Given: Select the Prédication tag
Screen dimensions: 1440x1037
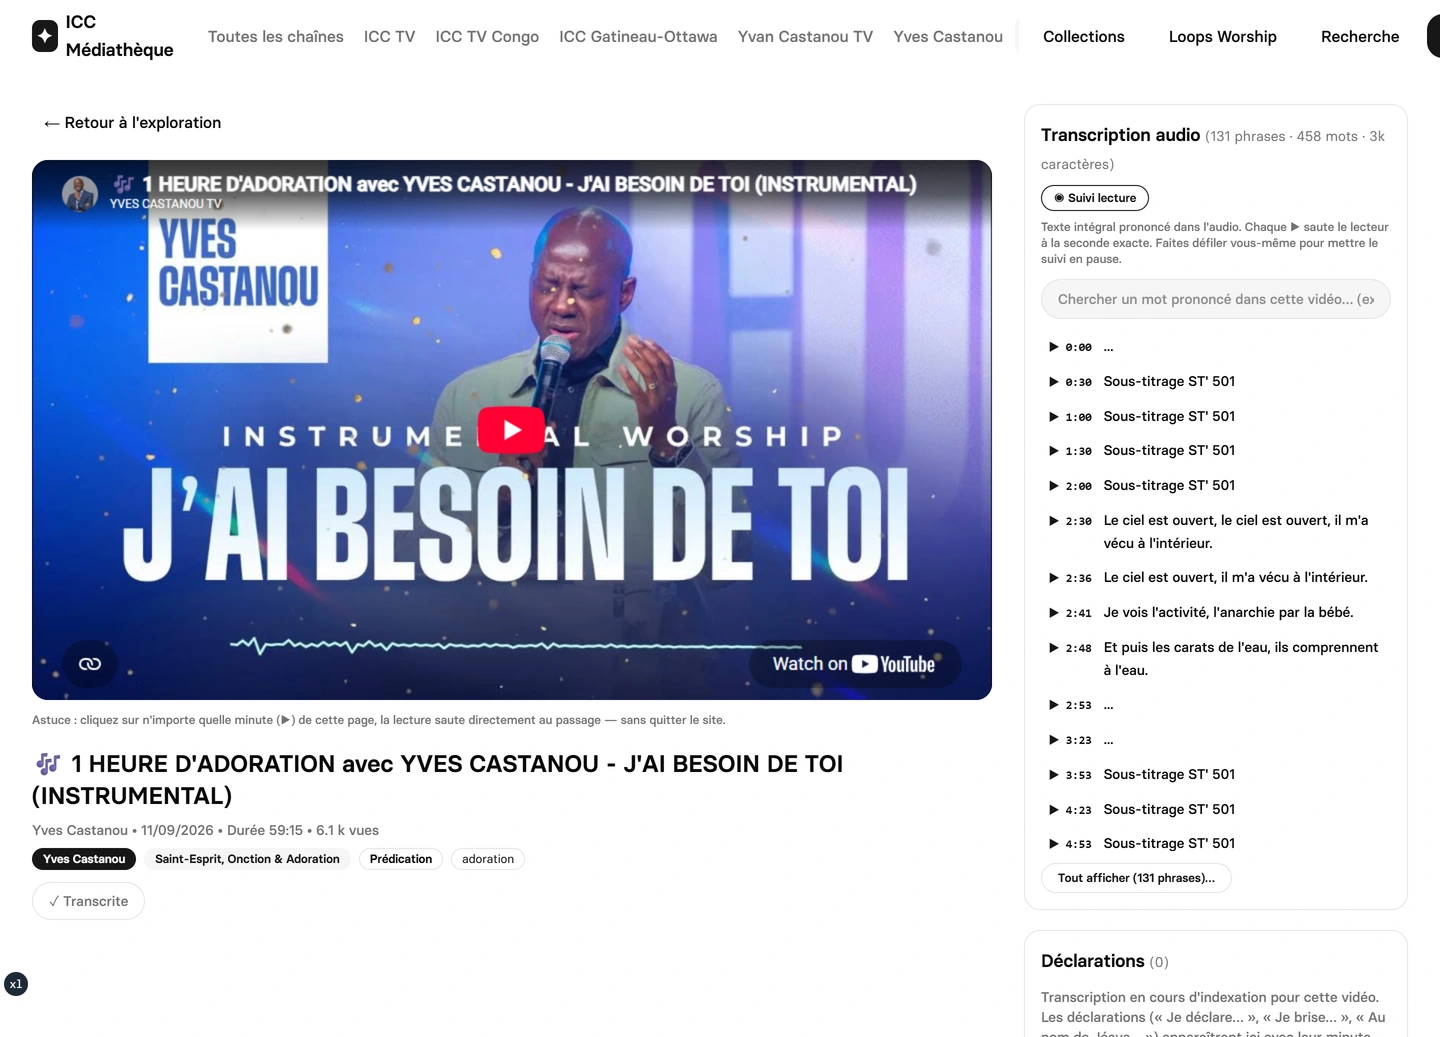Looking at the screenshot, I should coord(401,859).
